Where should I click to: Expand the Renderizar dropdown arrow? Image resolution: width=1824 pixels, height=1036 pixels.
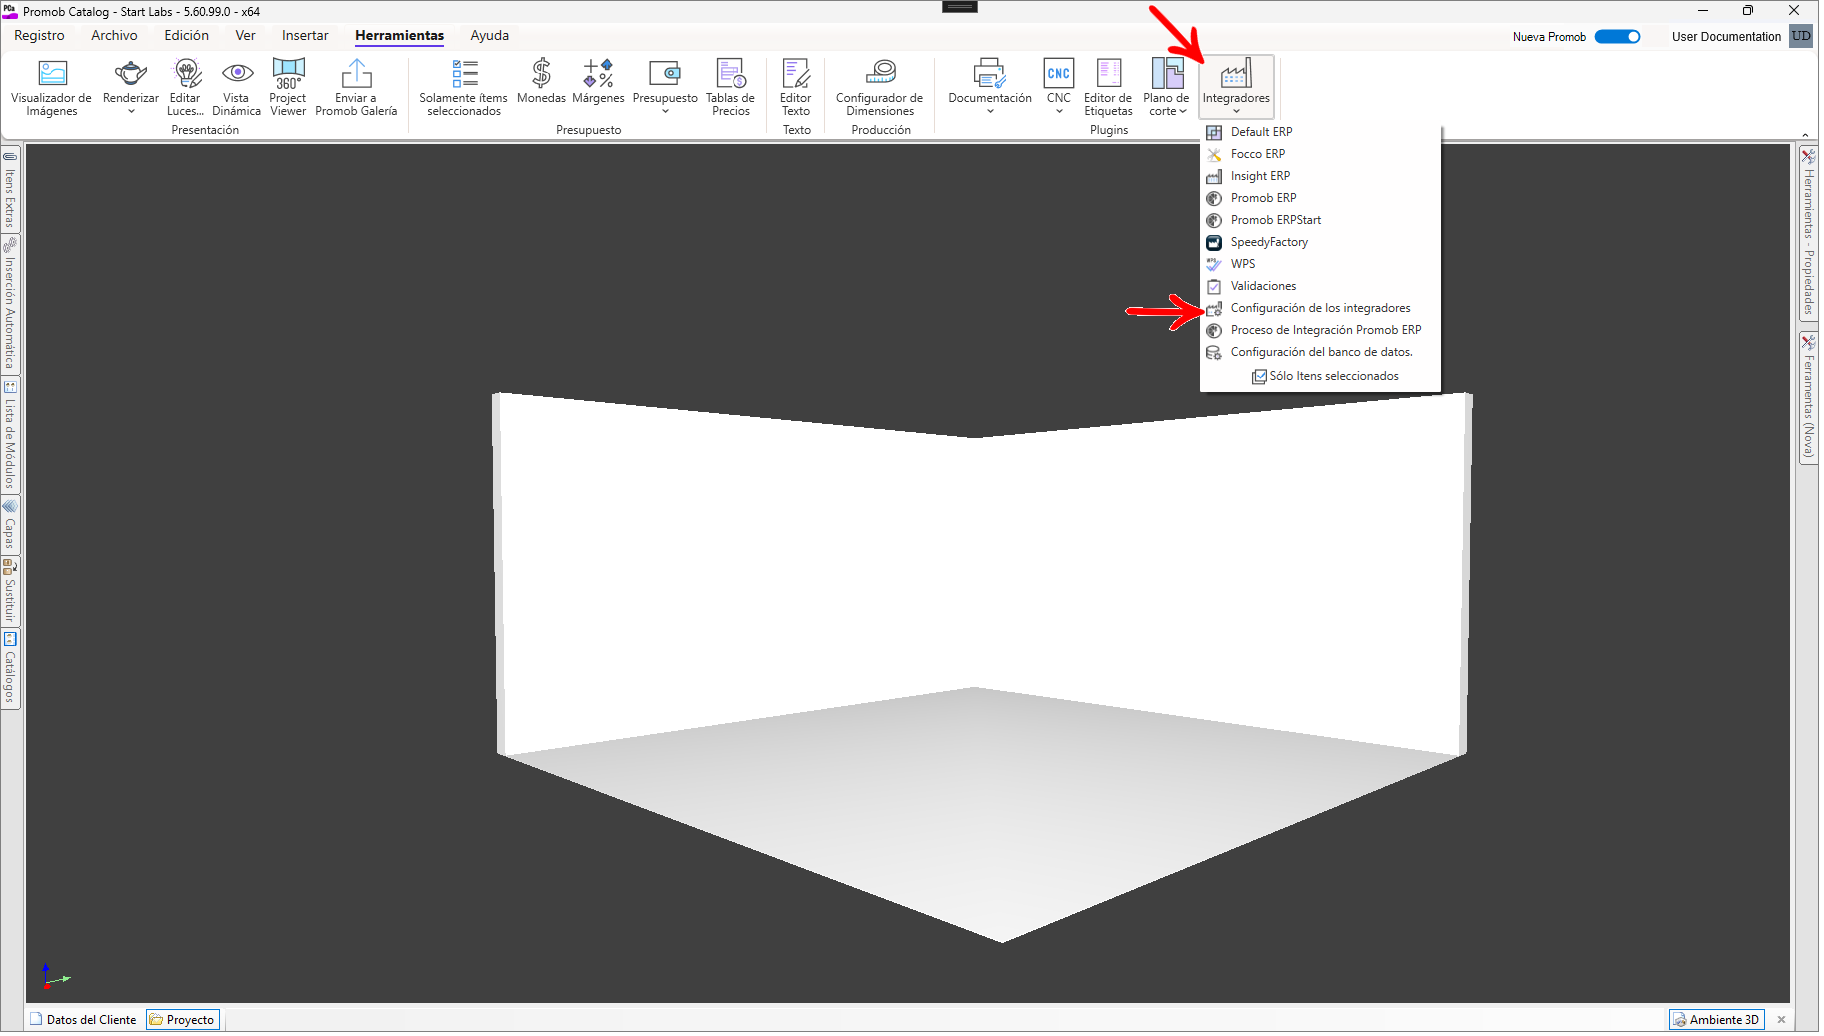131,111
